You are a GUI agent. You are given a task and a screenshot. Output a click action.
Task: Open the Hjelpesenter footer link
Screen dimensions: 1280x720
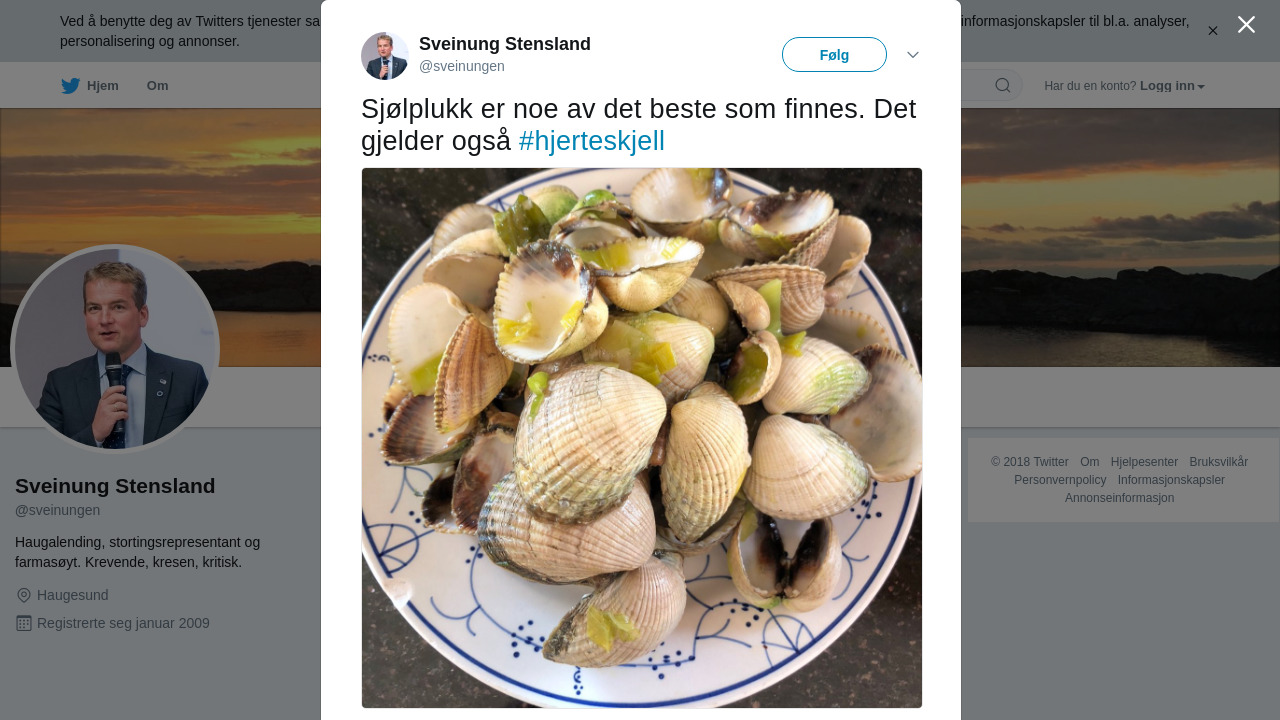tap(1144, 462)
